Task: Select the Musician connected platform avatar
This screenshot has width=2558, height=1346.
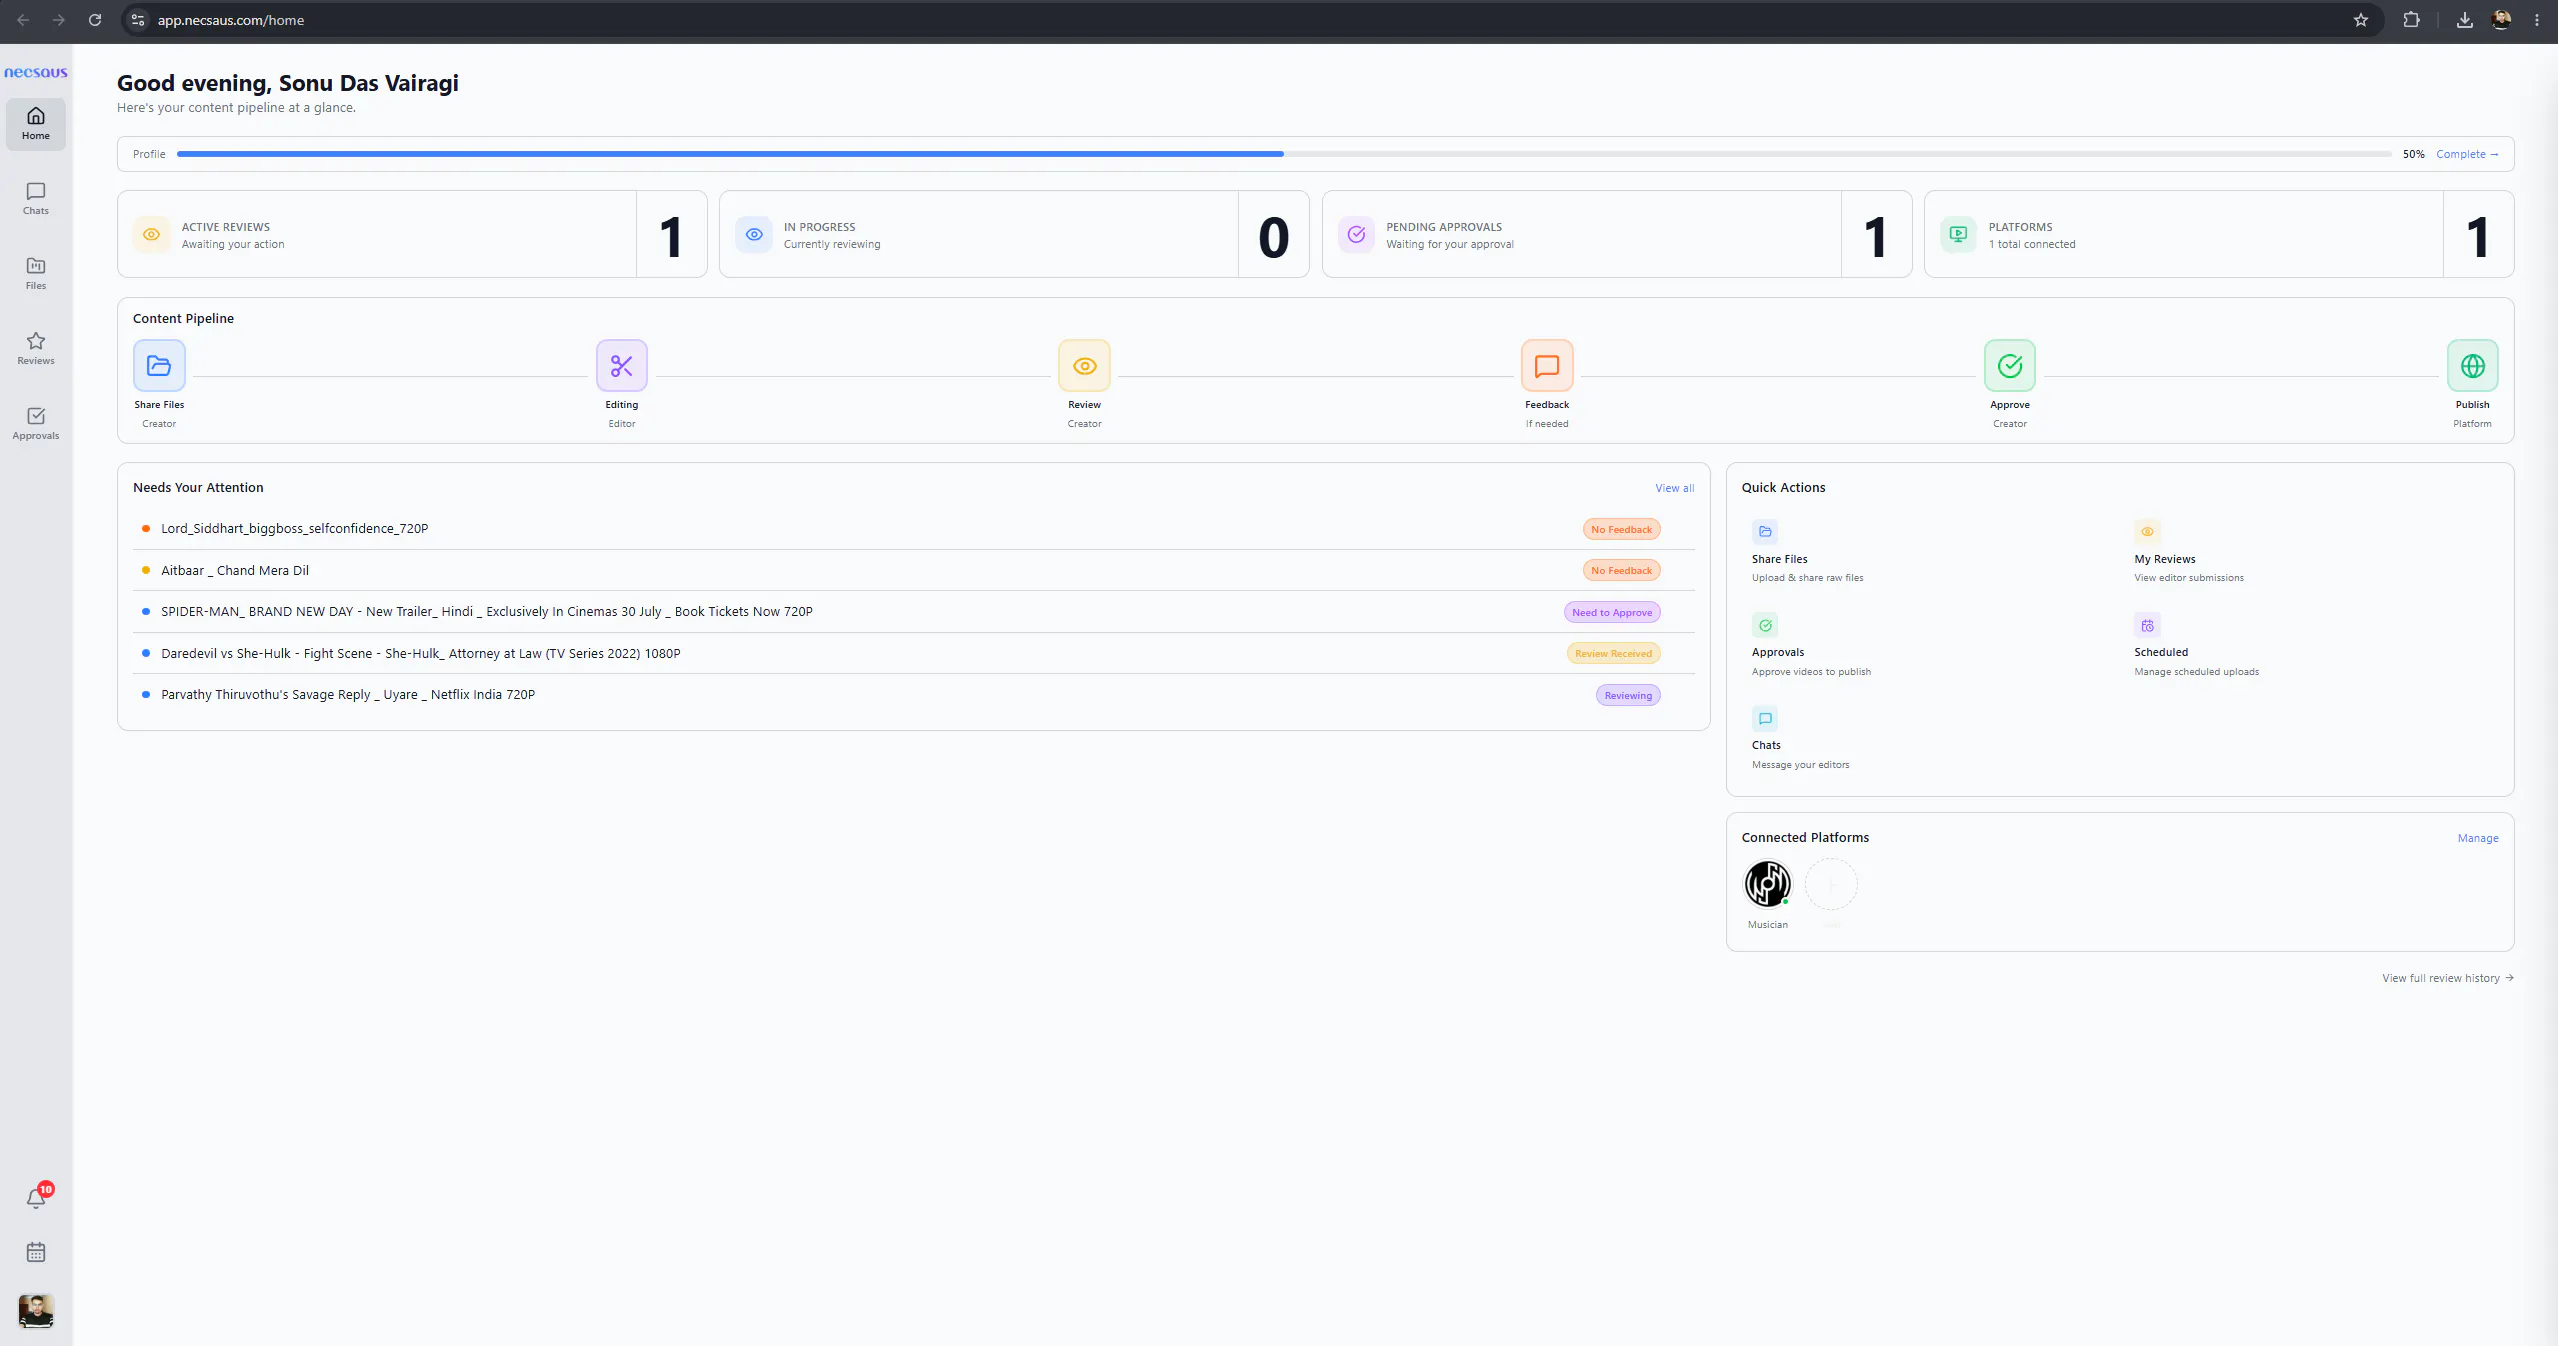Action: pyautogui.click(x=1768, y=884)
